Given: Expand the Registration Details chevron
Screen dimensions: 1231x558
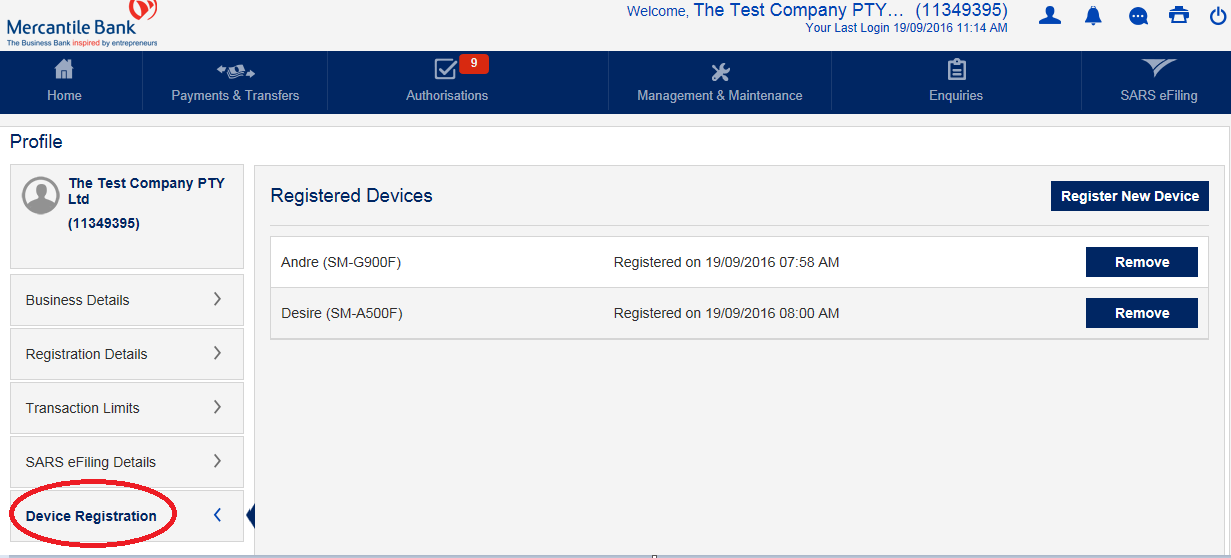Looking at the screenshot, I should click(x=217, y=353).
